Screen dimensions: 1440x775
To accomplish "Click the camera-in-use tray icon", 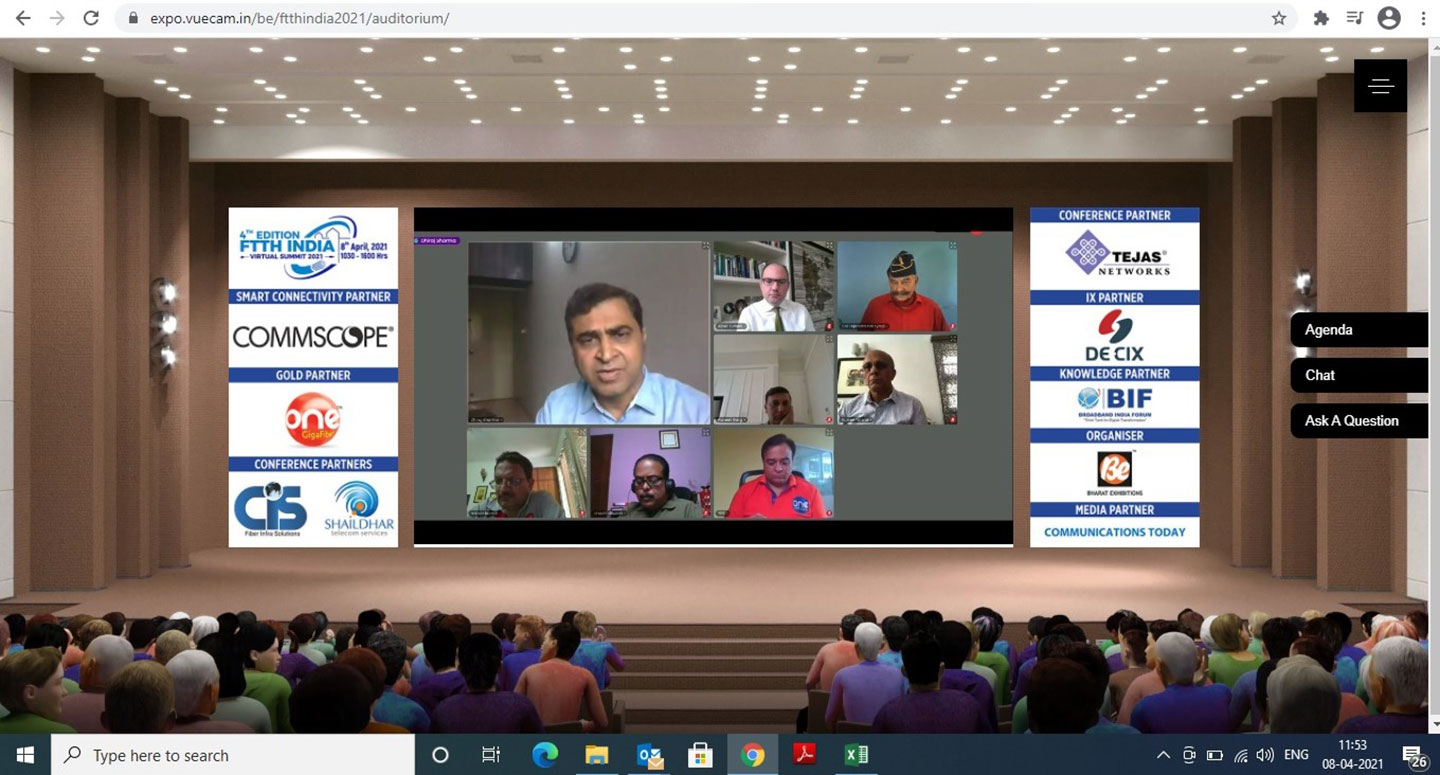I will 1189,755.
